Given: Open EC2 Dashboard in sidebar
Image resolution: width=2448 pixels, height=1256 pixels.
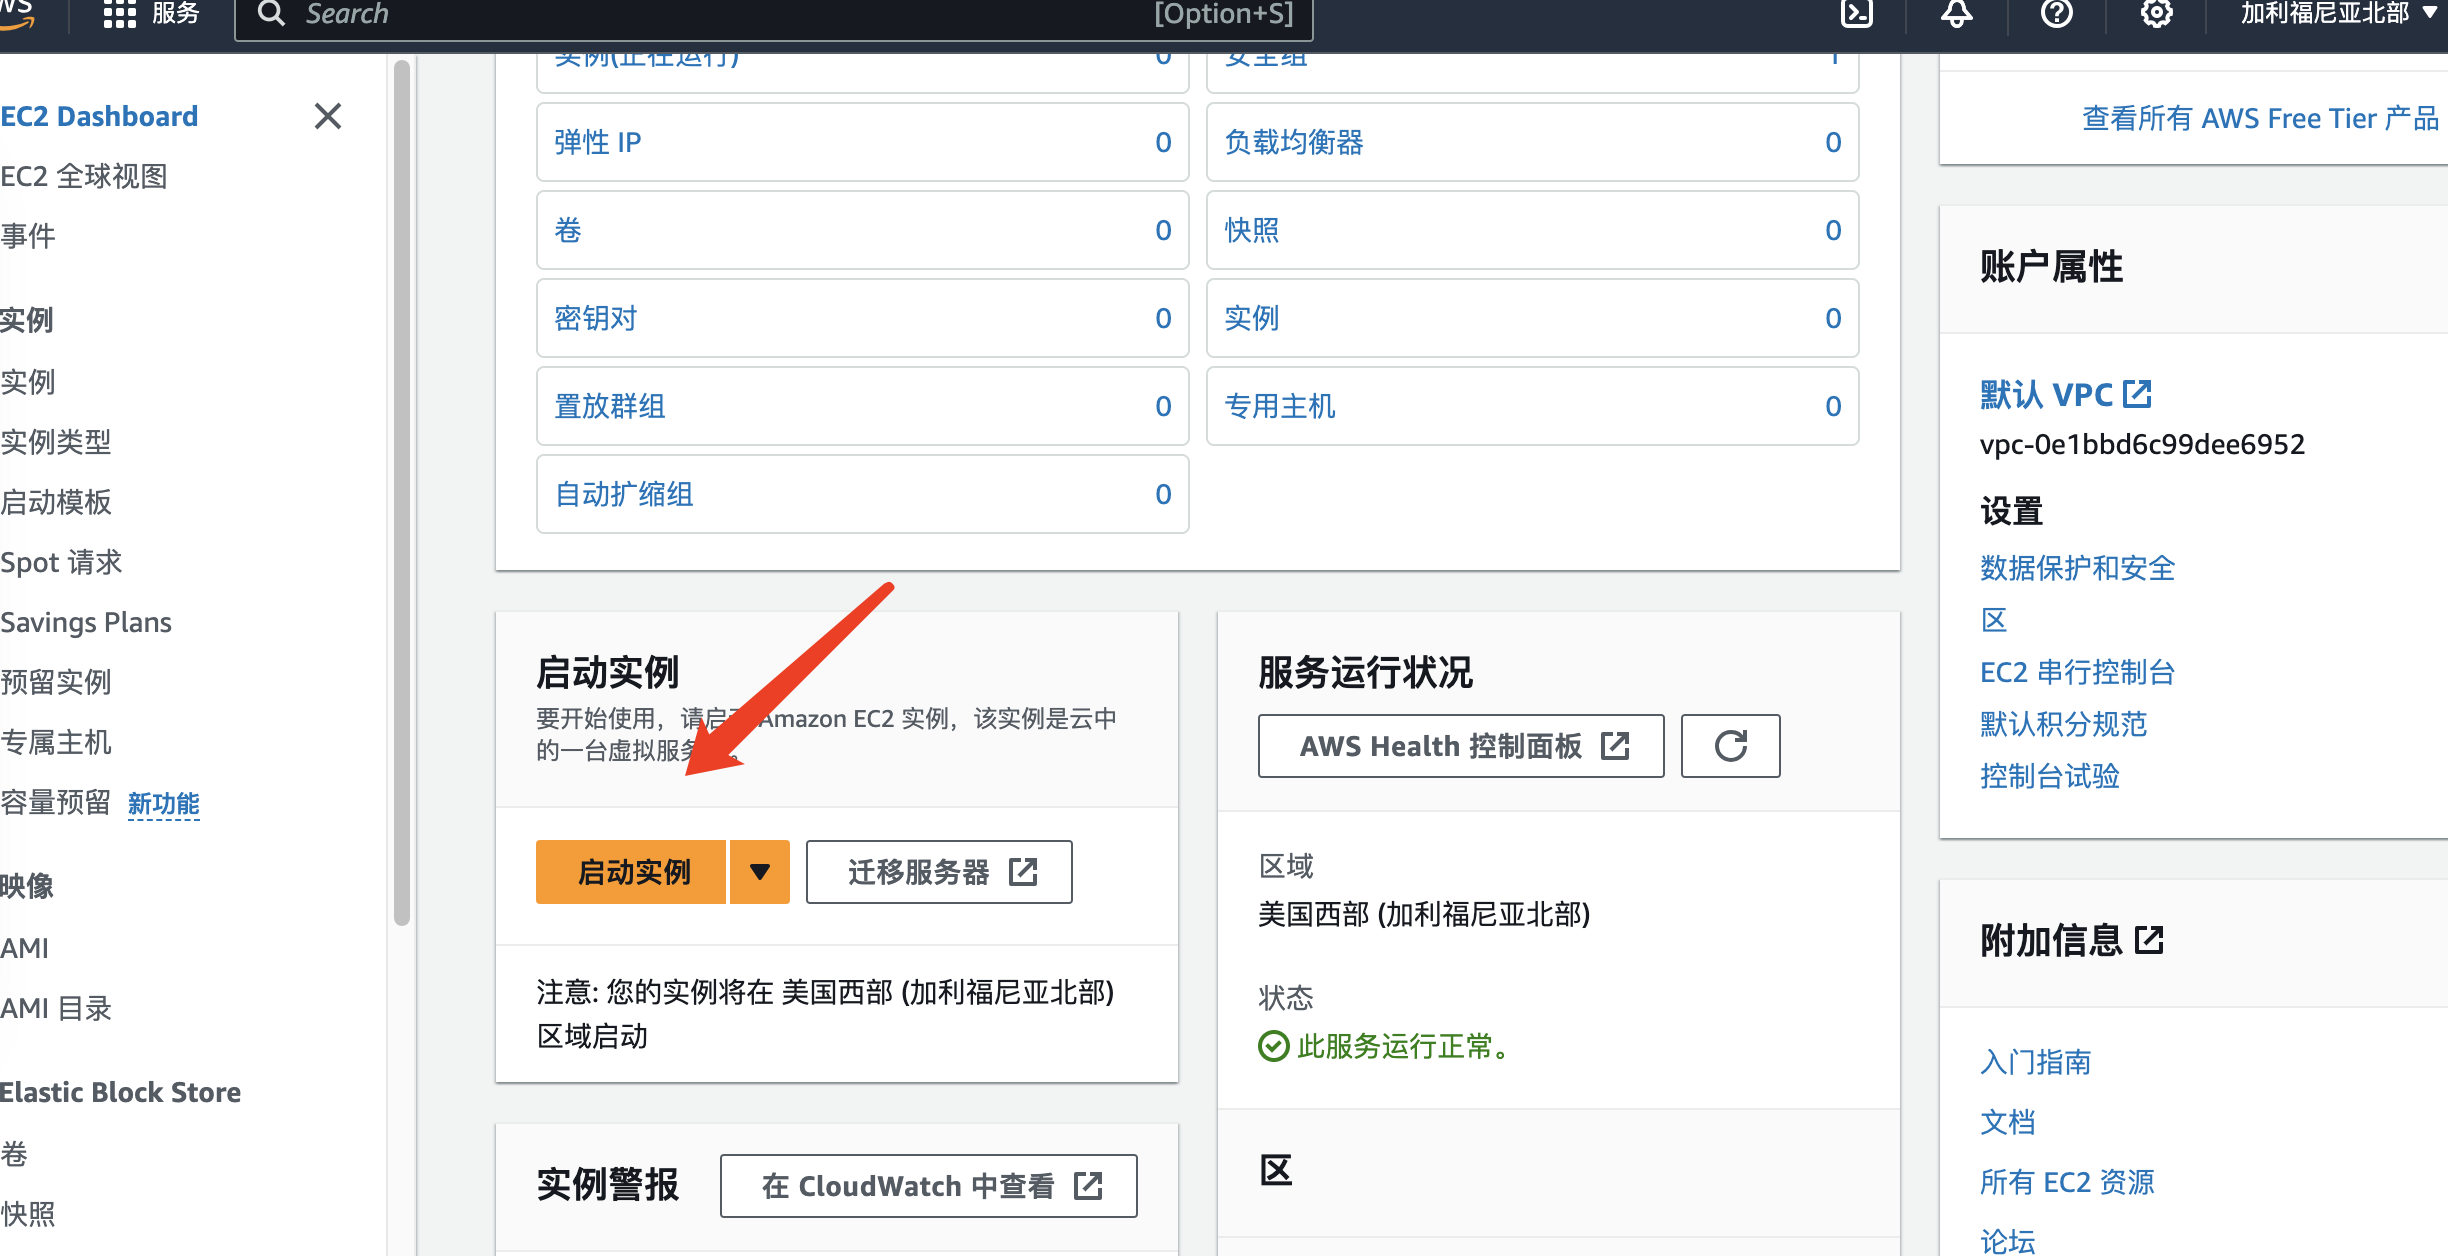Looking at the screenshot, I should pyautogui.click(x=99, y=116).
